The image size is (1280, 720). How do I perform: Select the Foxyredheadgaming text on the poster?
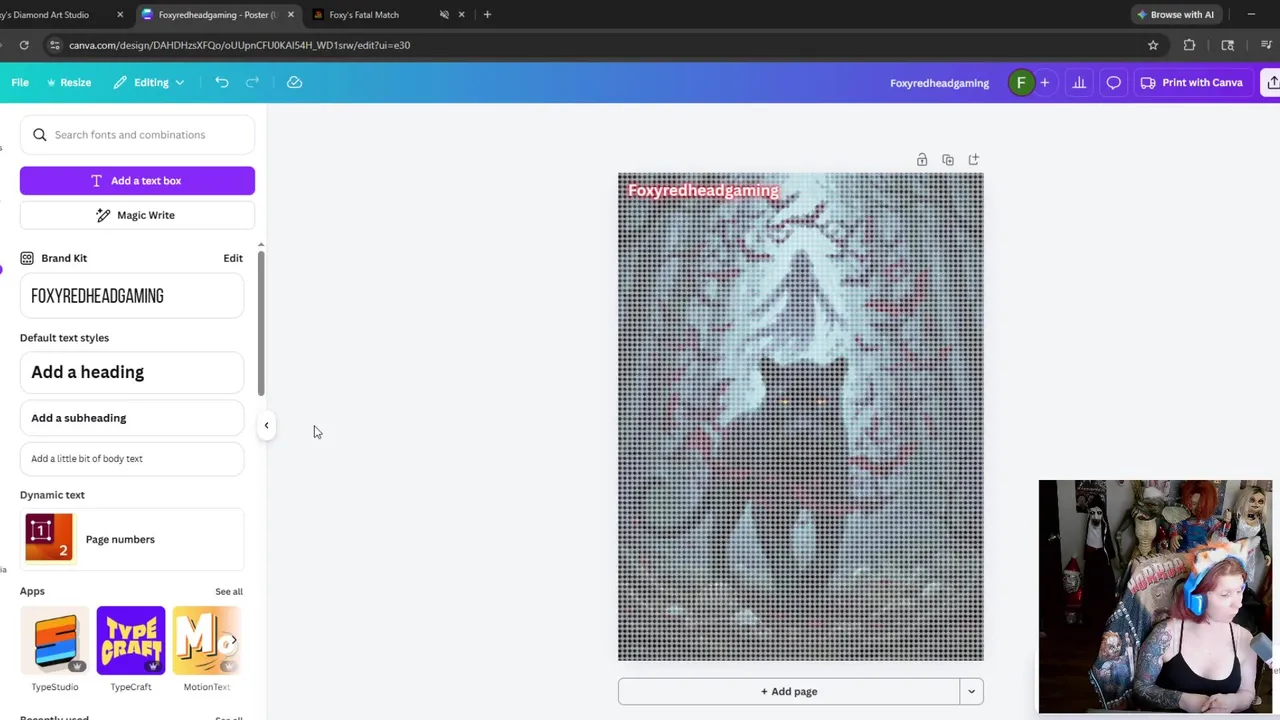(703, 190)
